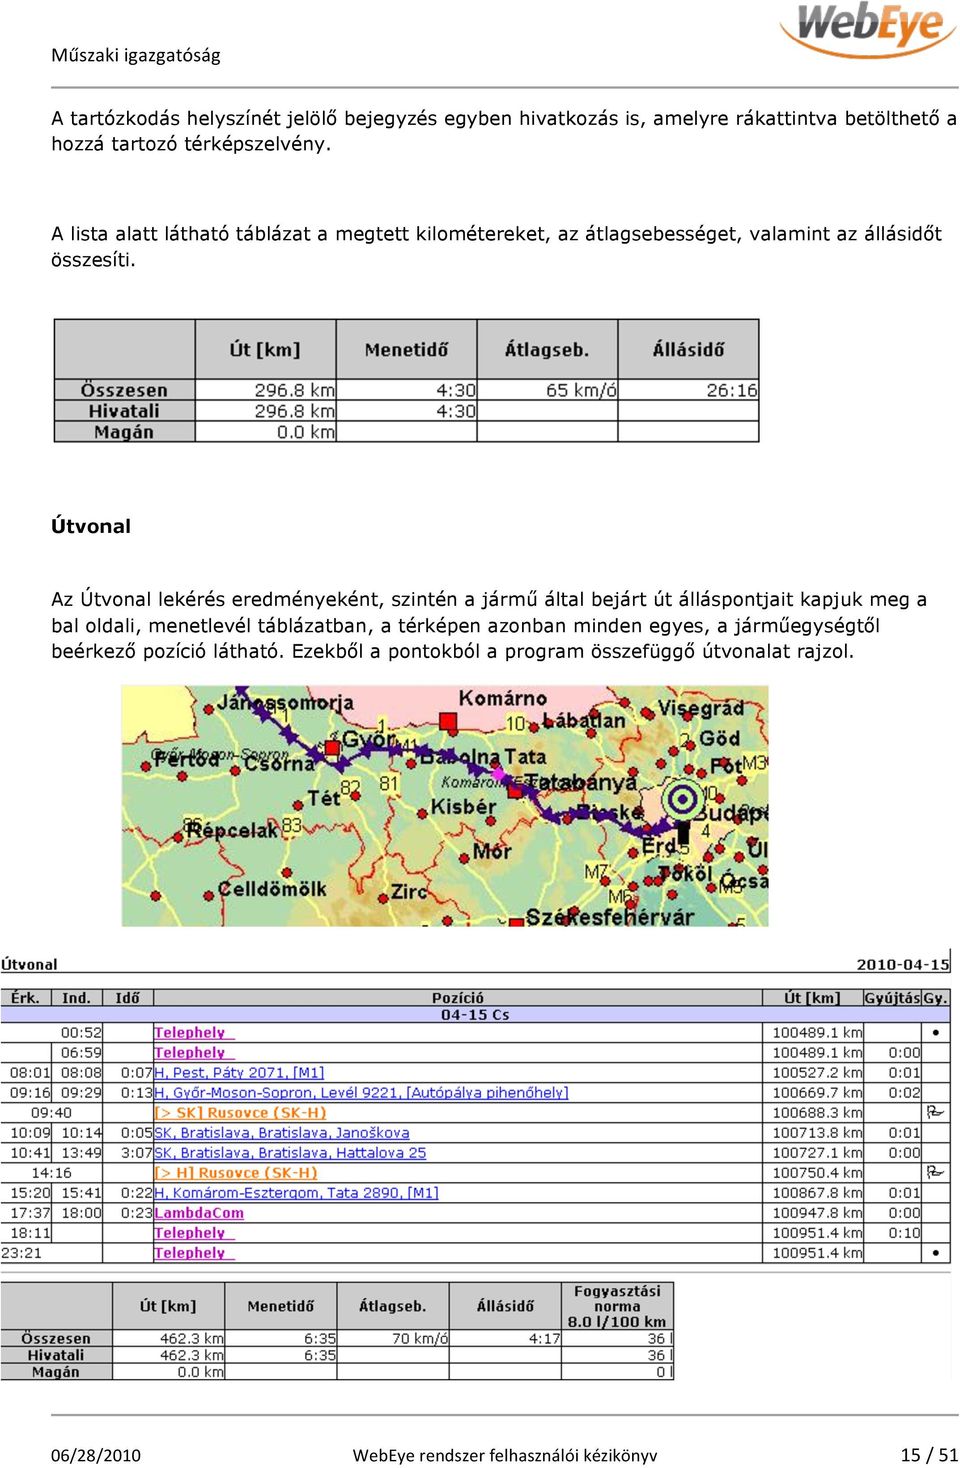The width and height of the screenshot is (960, 1468).
Task: Click the black vehicle marker below the target circle
Action: pos(683,832)
